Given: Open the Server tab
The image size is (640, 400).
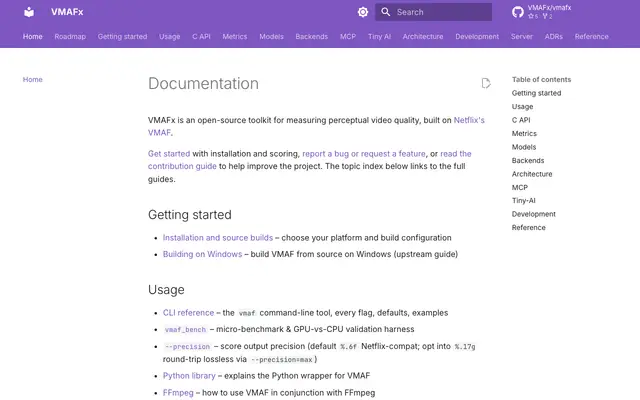Looking at the screenshot, I should [x=522, y=36].
